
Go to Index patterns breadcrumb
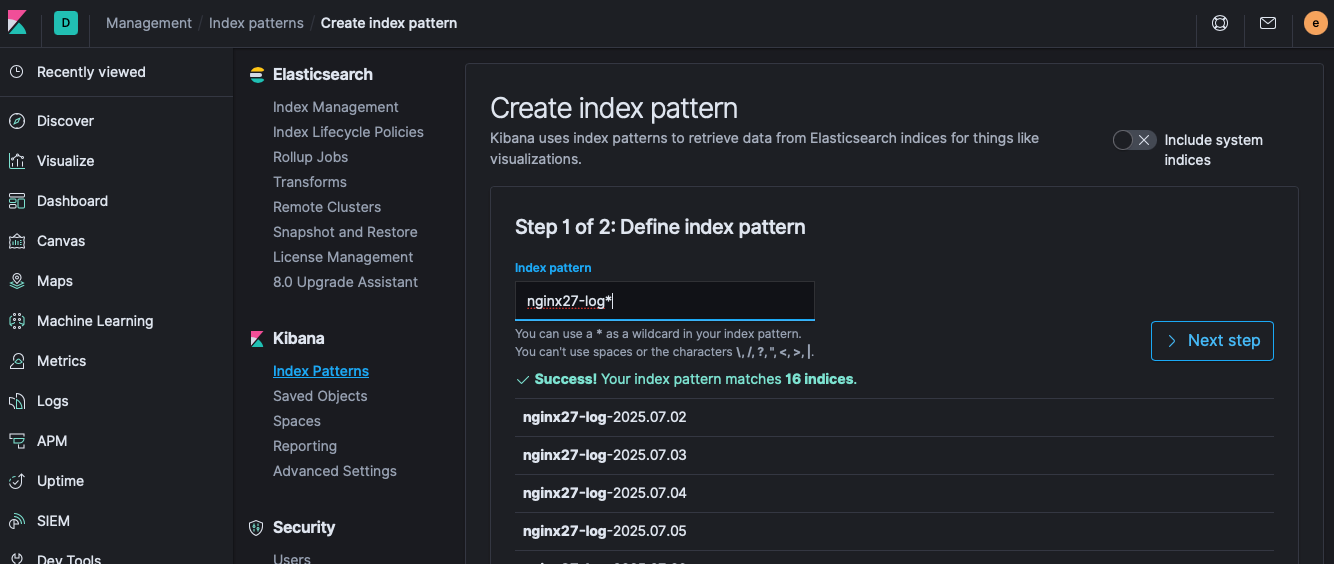point(256,23)
